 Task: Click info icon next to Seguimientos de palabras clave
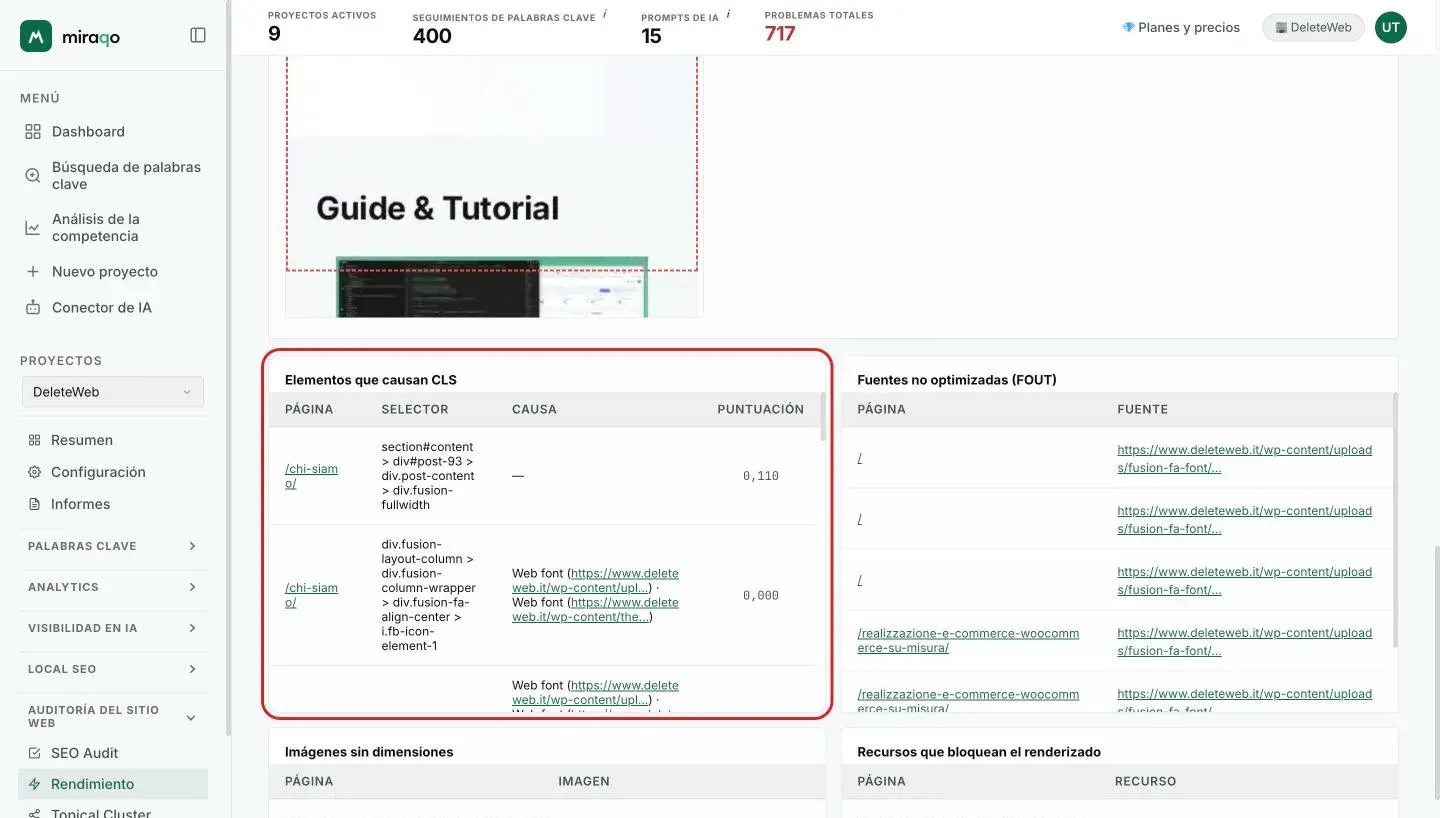tap(605, 14)
